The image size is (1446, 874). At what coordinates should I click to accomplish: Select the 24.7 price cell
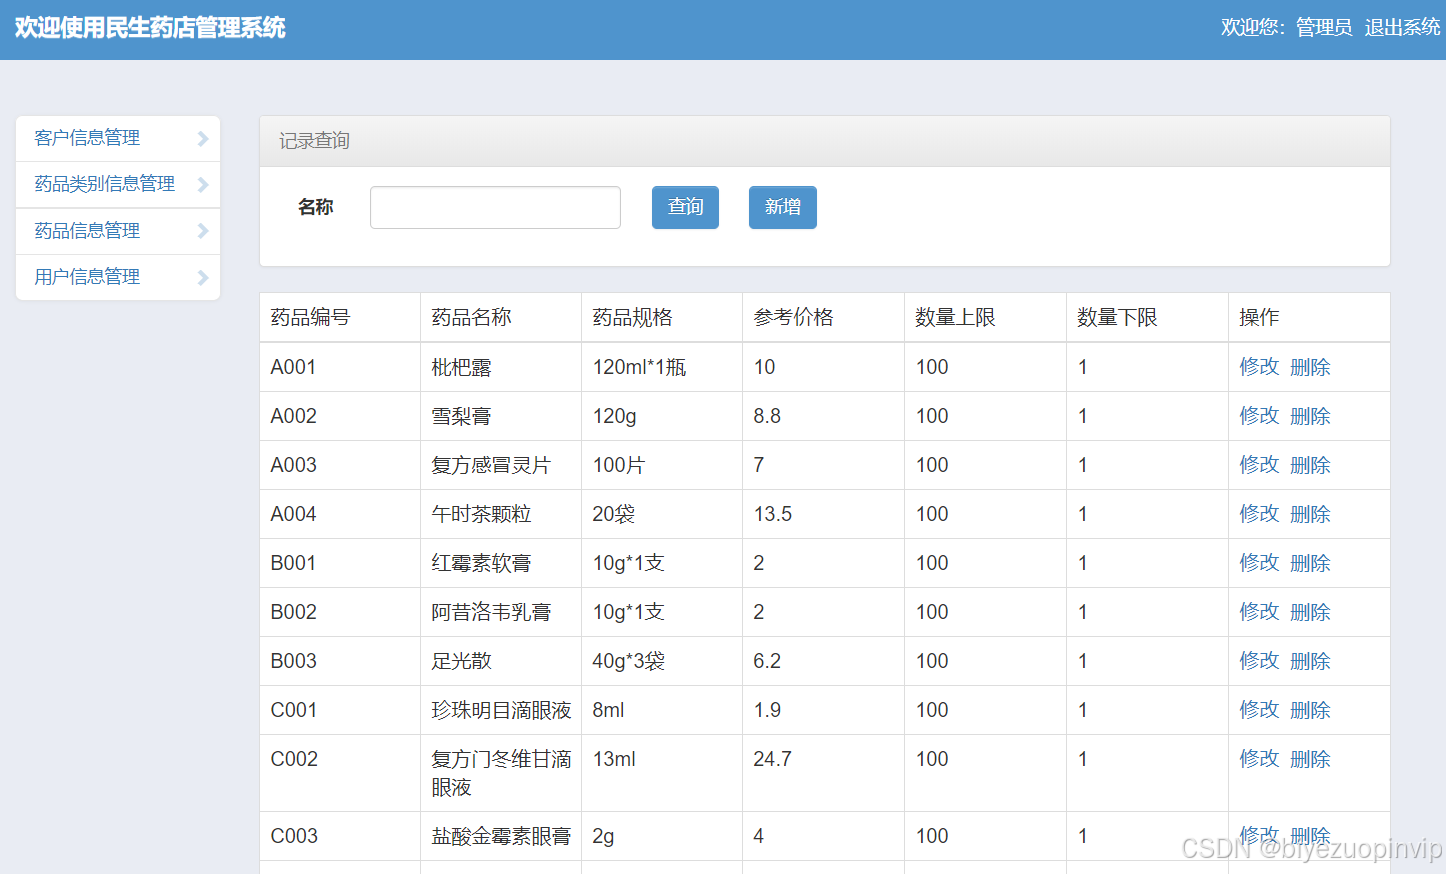coord(823,773)
